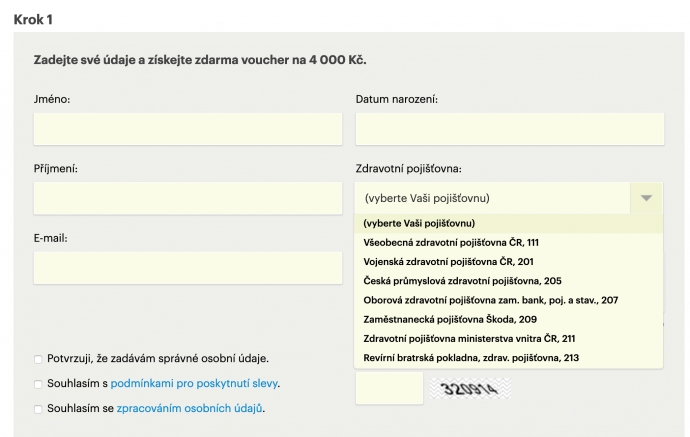Open the podmínkami pro poskytnutí slevy link
The image size is (690, 437).
point(194,383)
